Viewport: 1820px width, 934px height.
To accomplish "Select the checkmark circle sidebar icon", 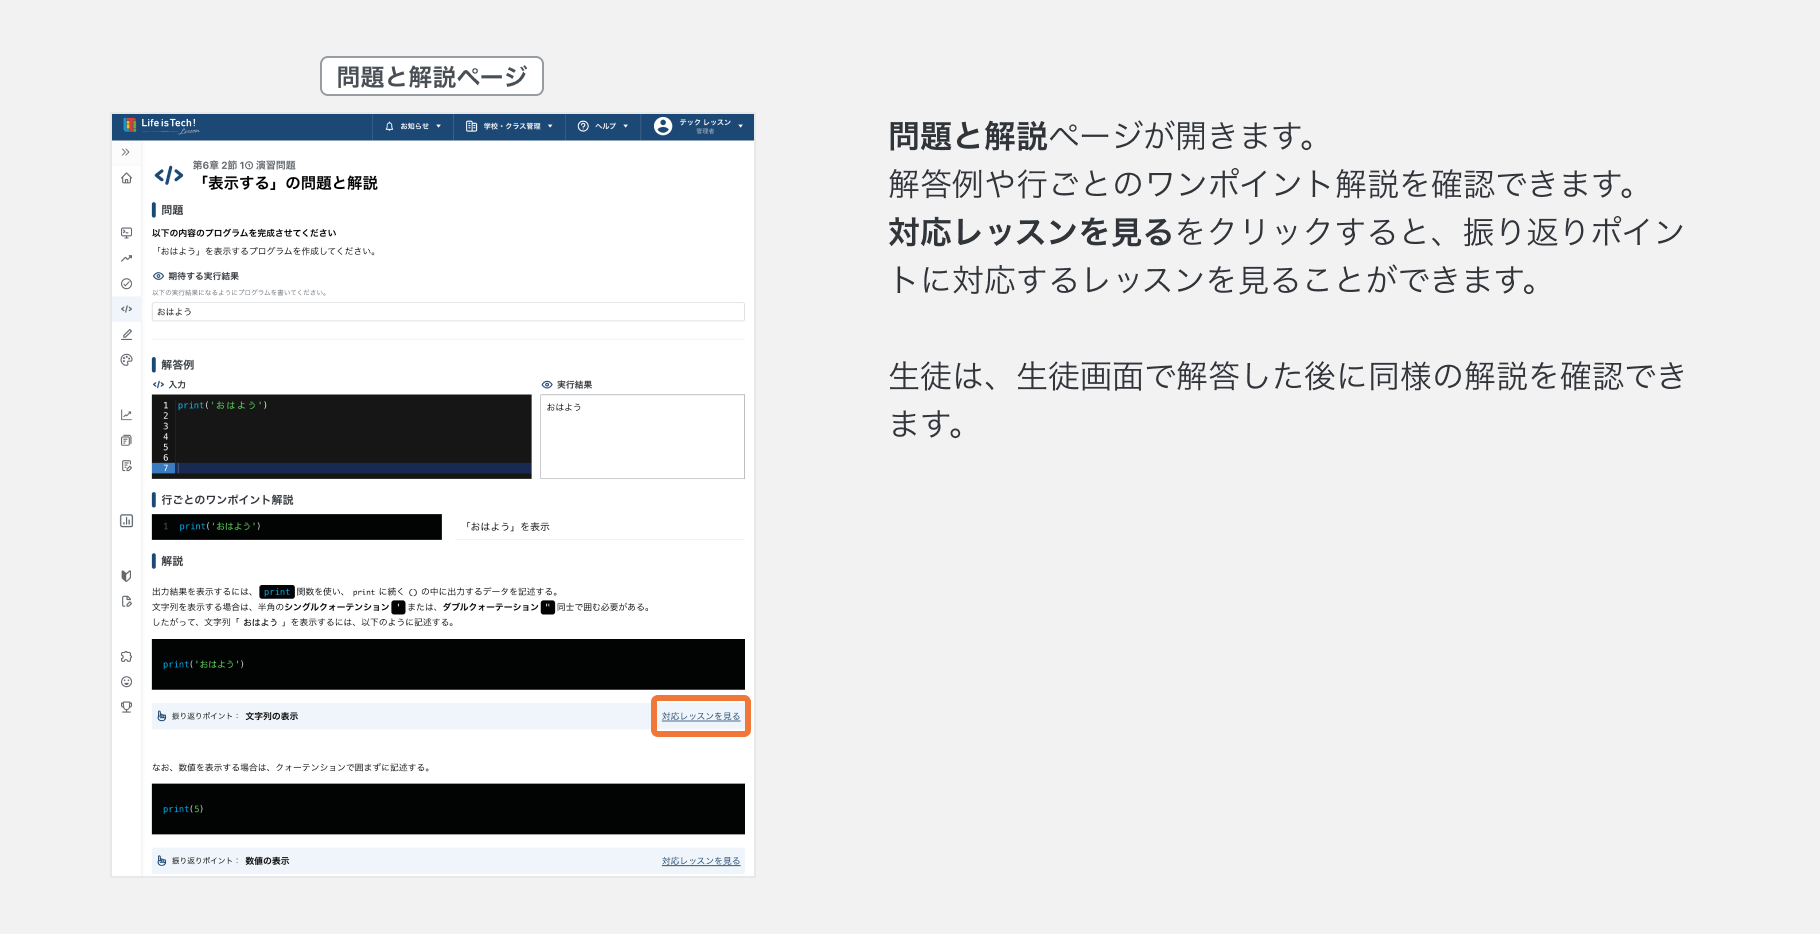I will (x=126, y=284).
